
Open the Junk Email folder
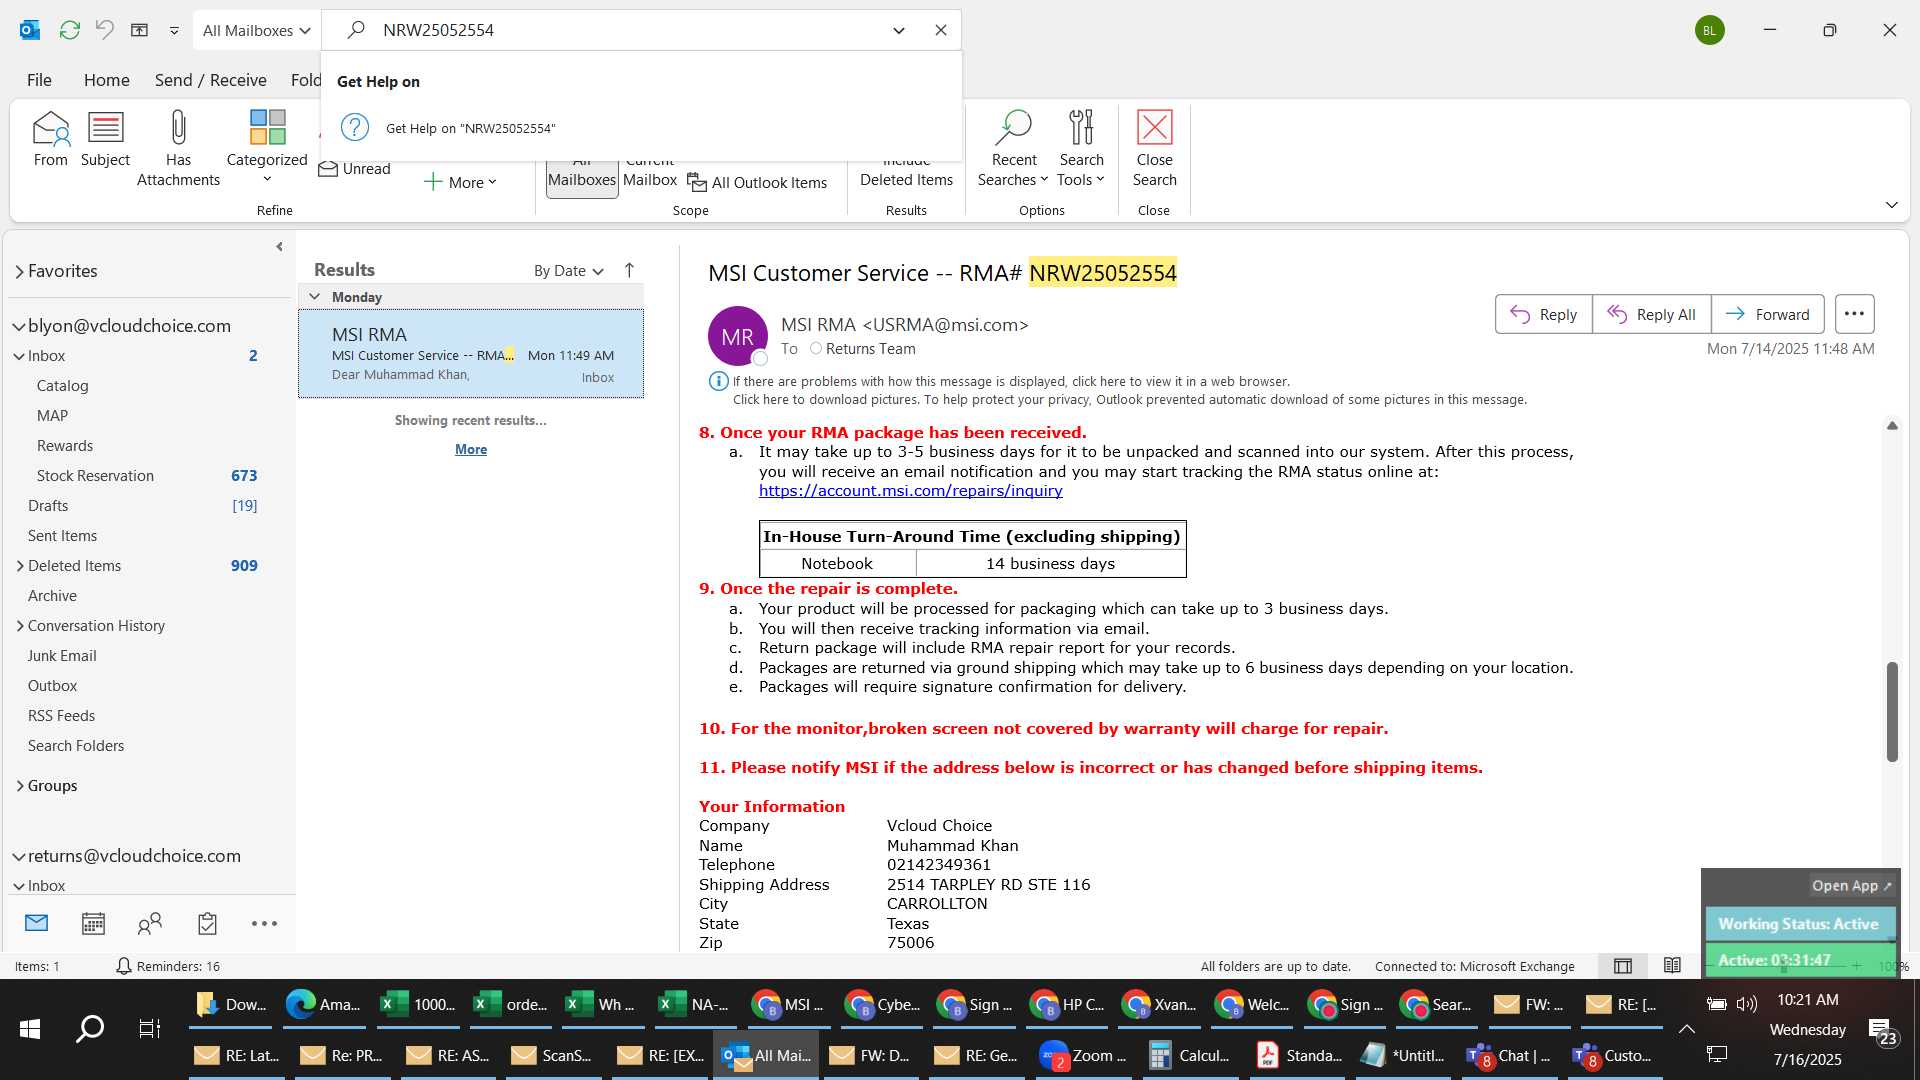(62, 656)
